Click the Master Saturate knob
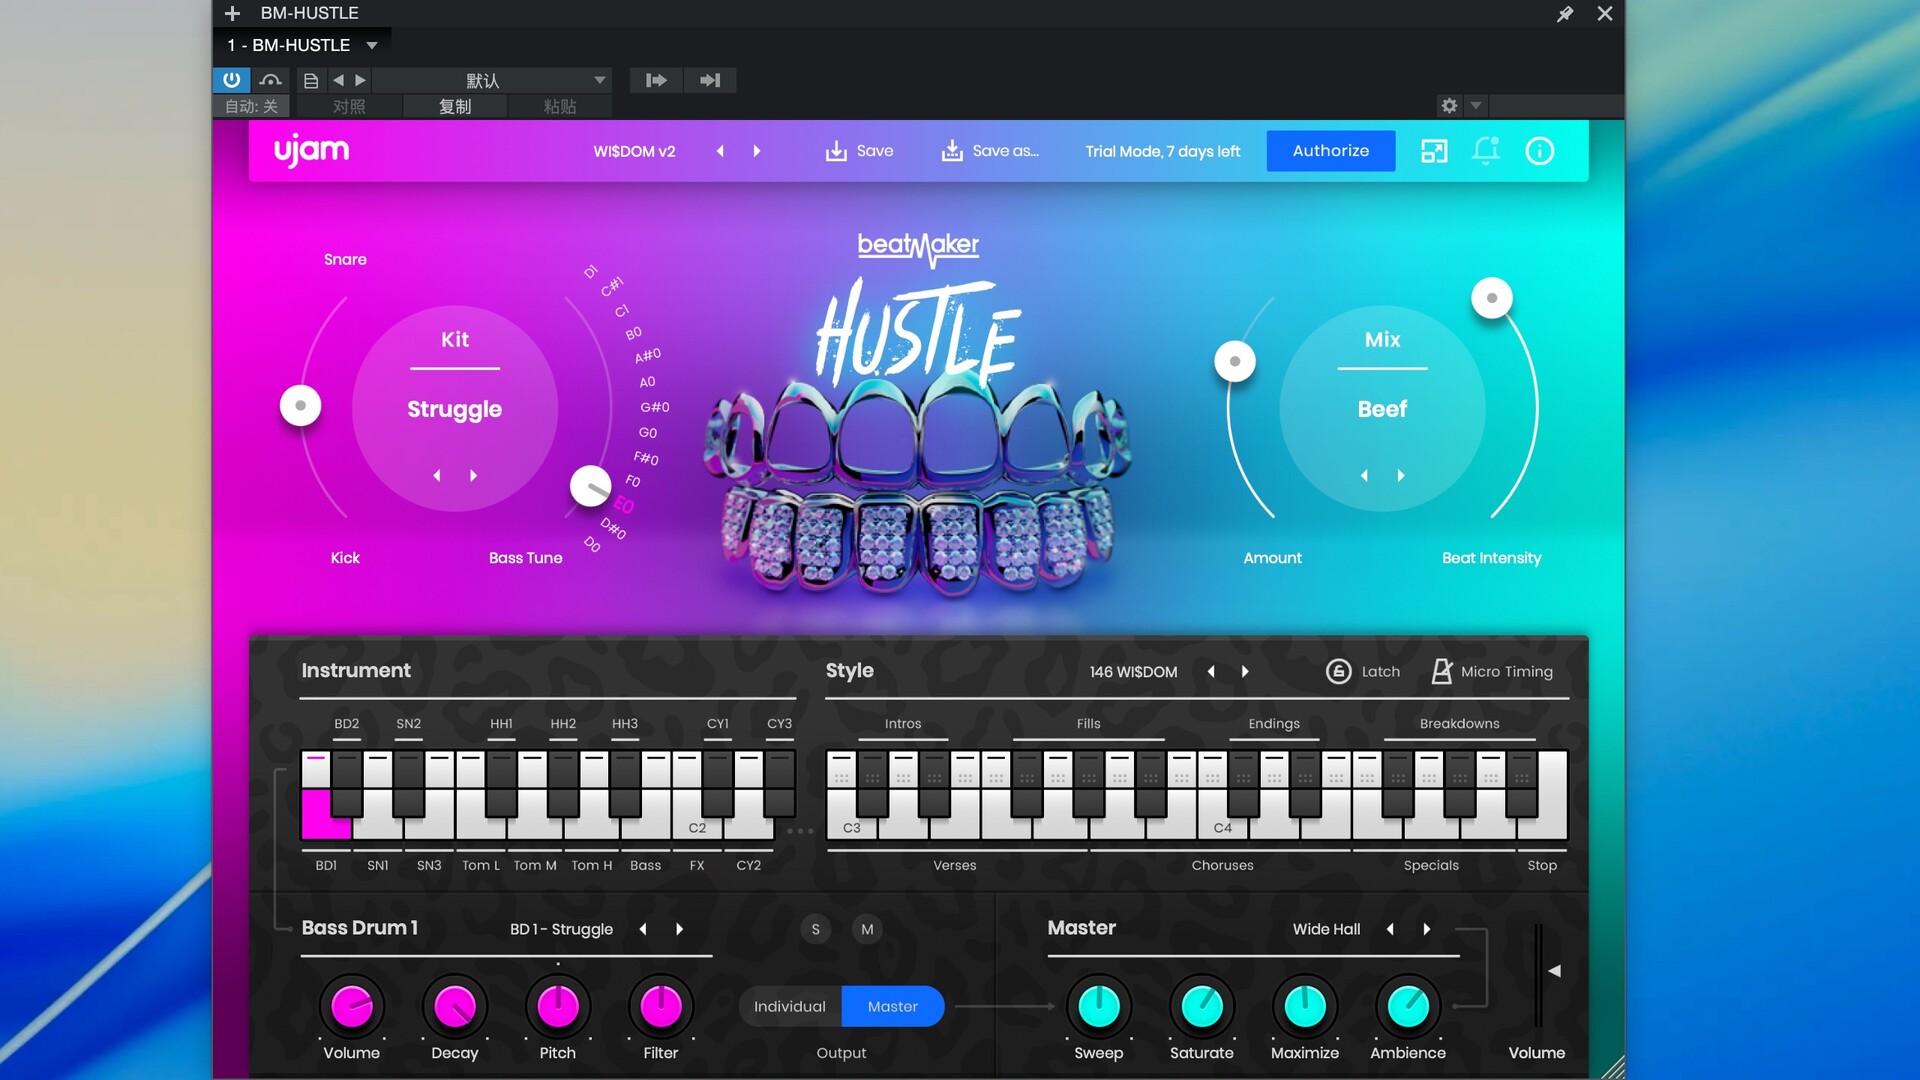The width and height of the screenshot is (1920, 1080). (x=1202, y=1006)
